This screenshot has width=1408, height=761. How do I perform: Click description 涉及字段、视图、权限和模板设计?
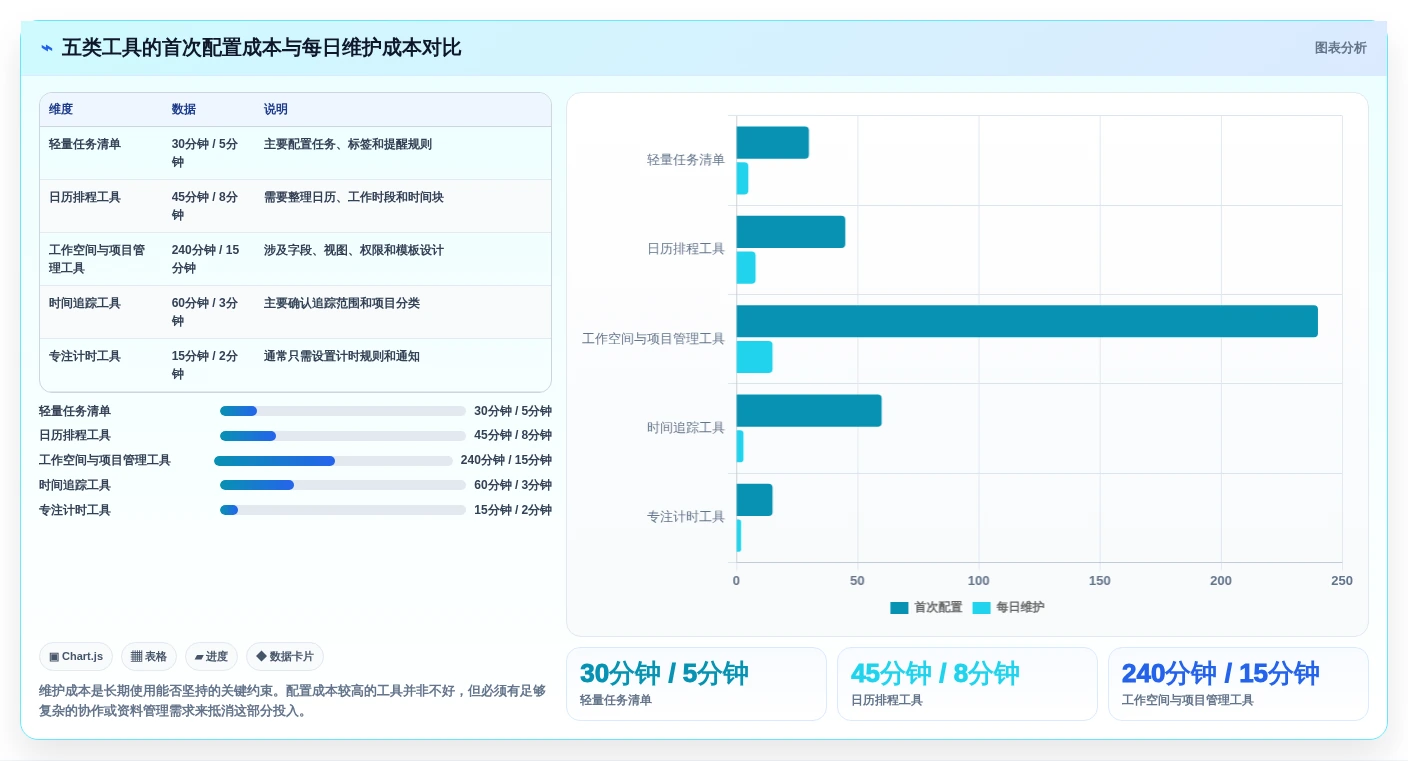(354, 250)
